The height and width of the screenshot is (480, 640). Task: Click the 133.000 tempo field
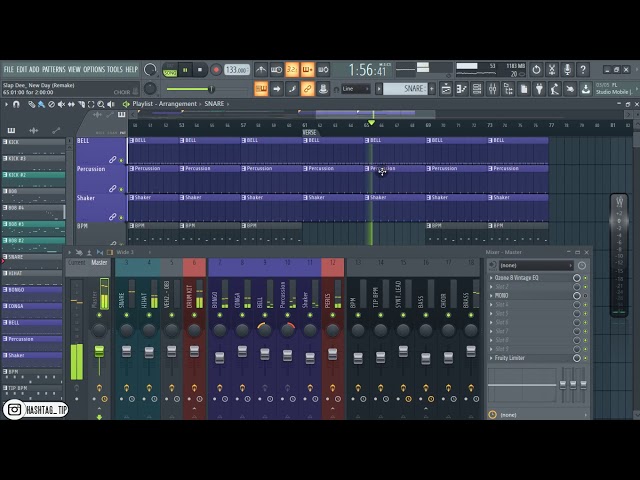[x=237, y=70]
